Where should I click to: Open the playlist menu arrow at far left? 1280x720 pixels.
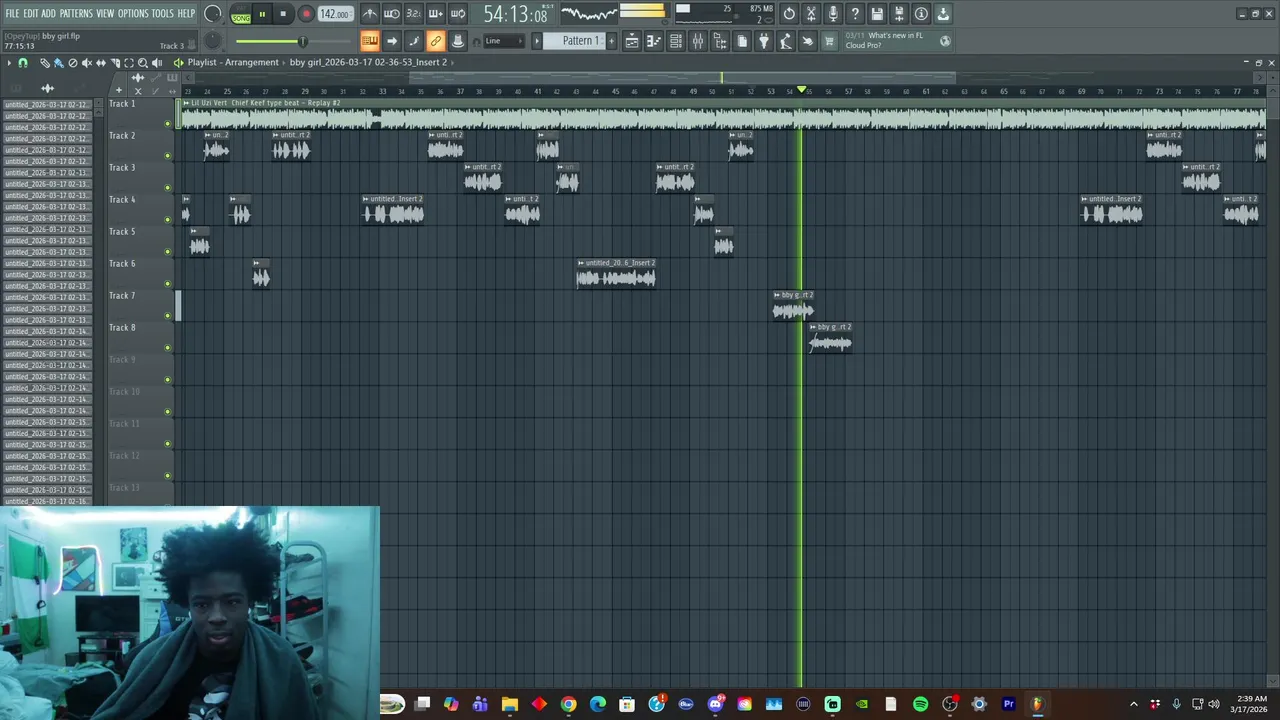pos(9,63)
